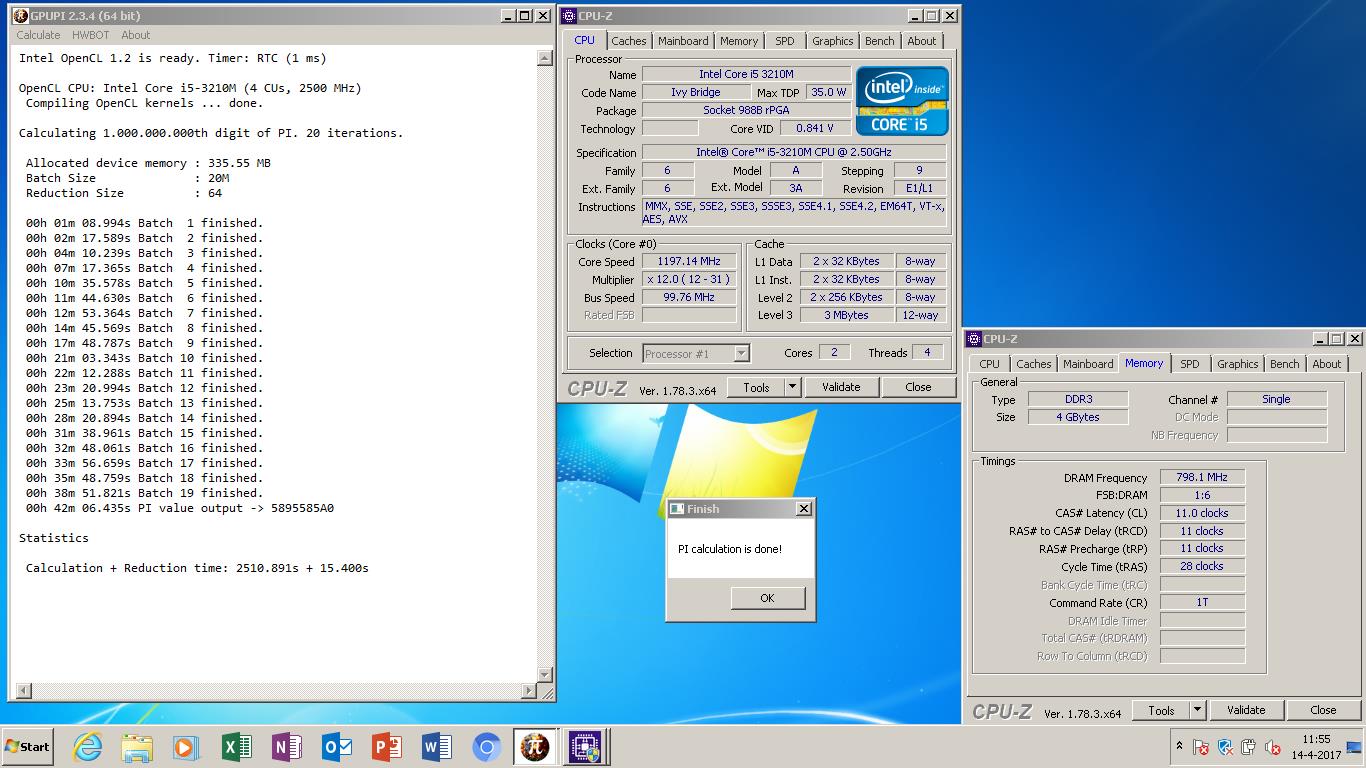
Task: Select CPU tab in CPU-Z Memory window
Action: [989, 364]
